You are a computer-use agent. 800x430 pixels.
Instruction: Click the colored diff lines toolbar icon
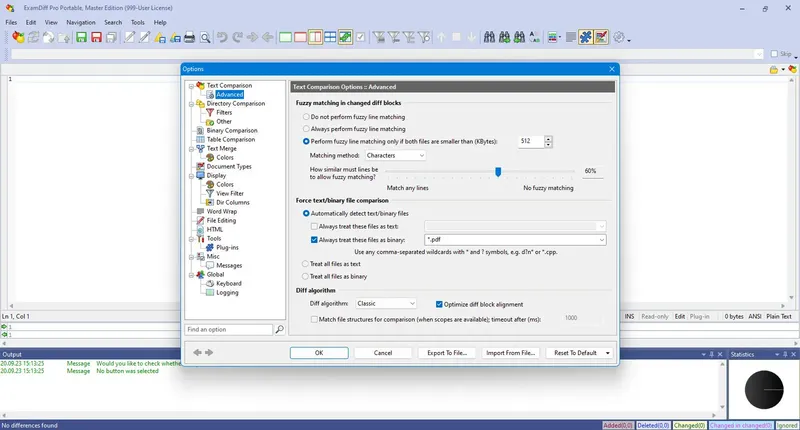tap(552, 37)
